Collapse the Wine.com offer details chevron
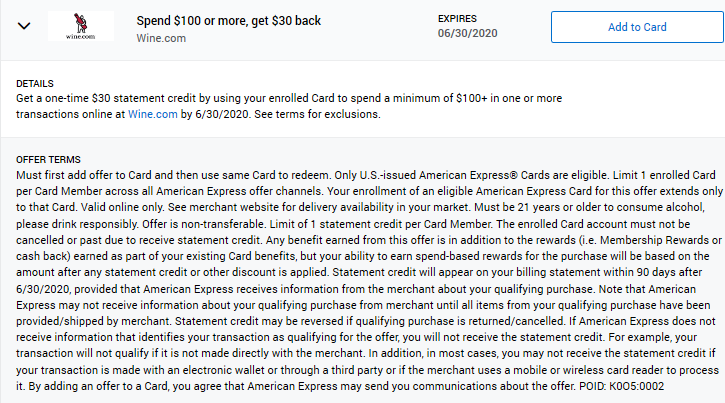Viewport: 725px width, 403px height. tap(24, 26)
